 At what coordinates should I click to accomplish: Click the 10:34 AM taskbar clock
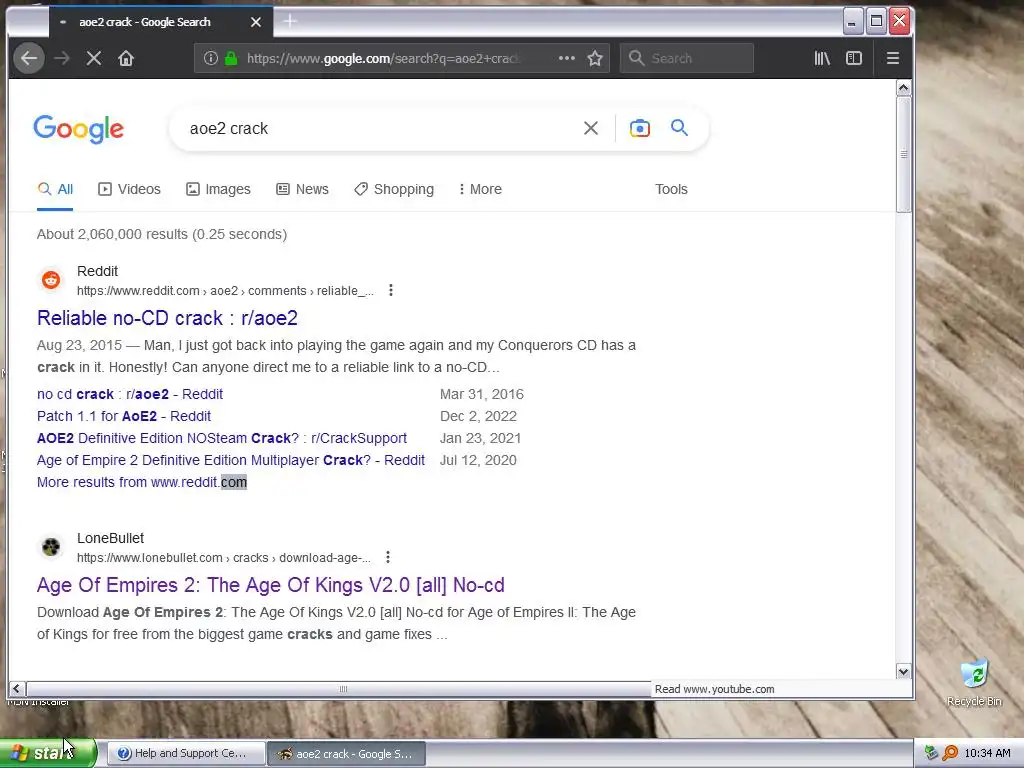pos(987,754)
